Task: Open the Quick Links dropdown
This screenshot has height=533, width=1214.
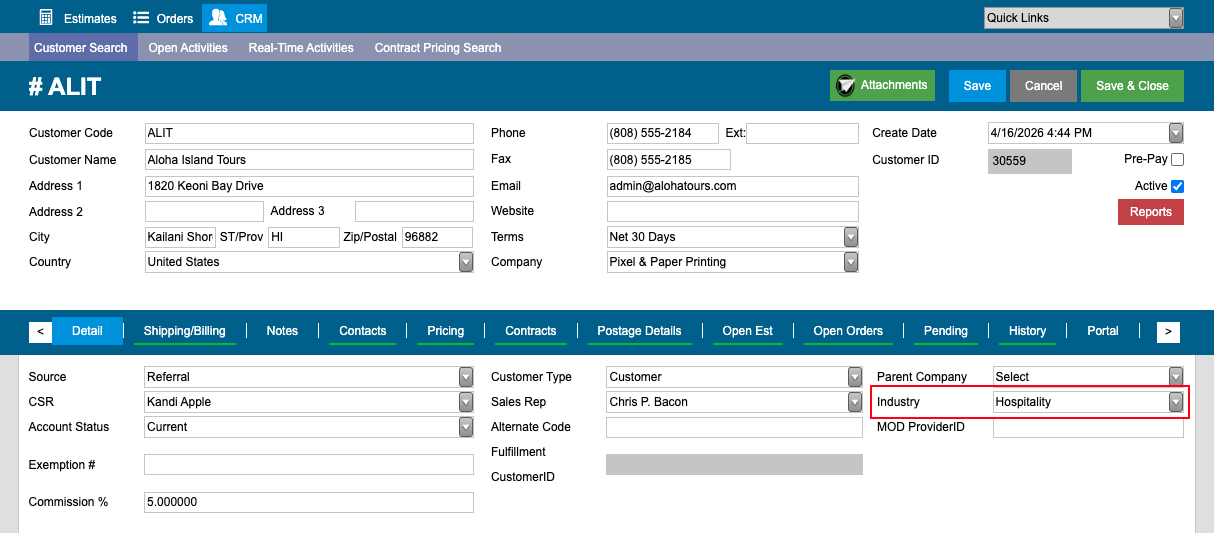Action: tap(1083, 18)
